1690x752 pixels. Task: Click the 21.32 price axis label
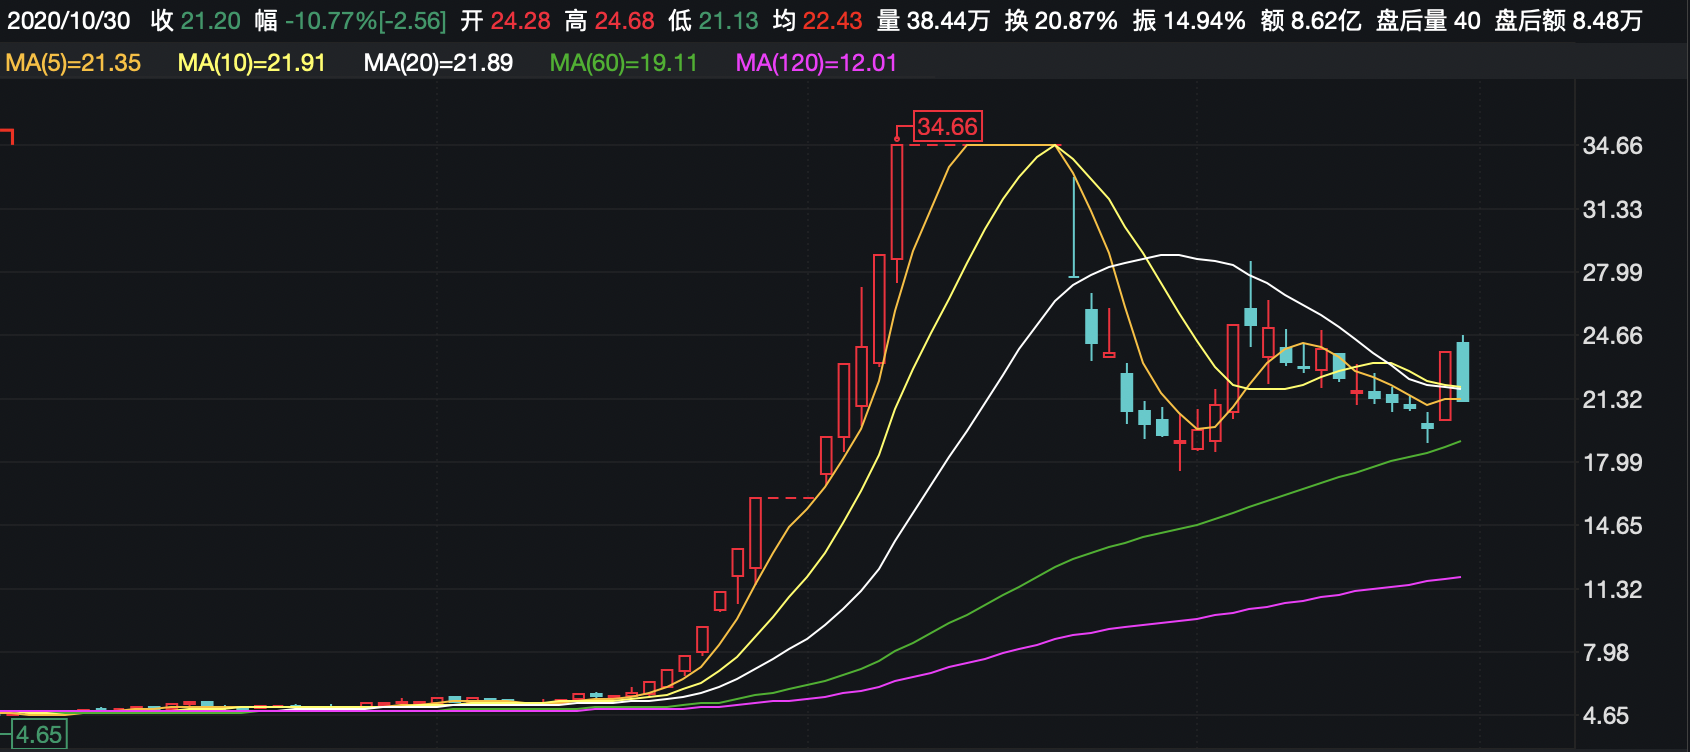(1612, 399)
